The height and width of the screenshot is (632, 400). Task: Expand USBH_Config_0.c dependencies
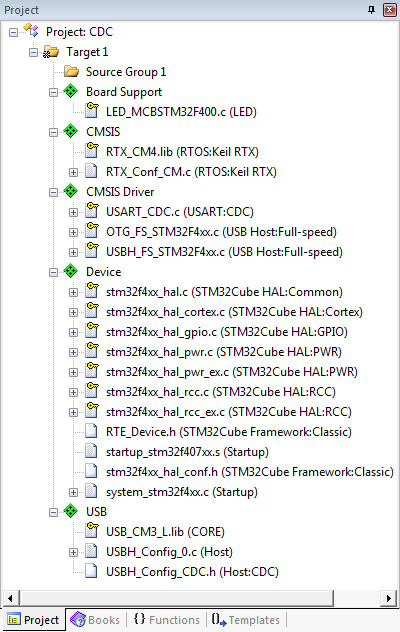point(73,552)
